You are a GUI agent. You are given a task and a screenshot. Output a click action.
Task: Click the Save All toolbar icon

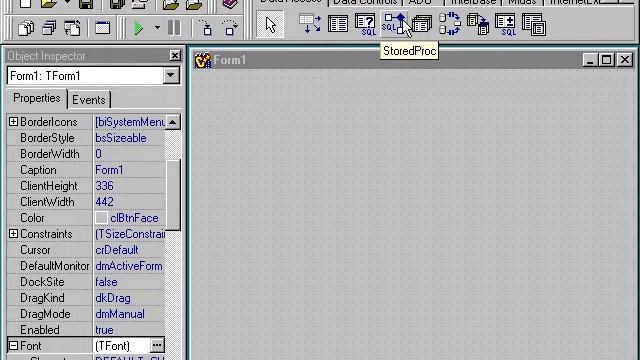117,4
